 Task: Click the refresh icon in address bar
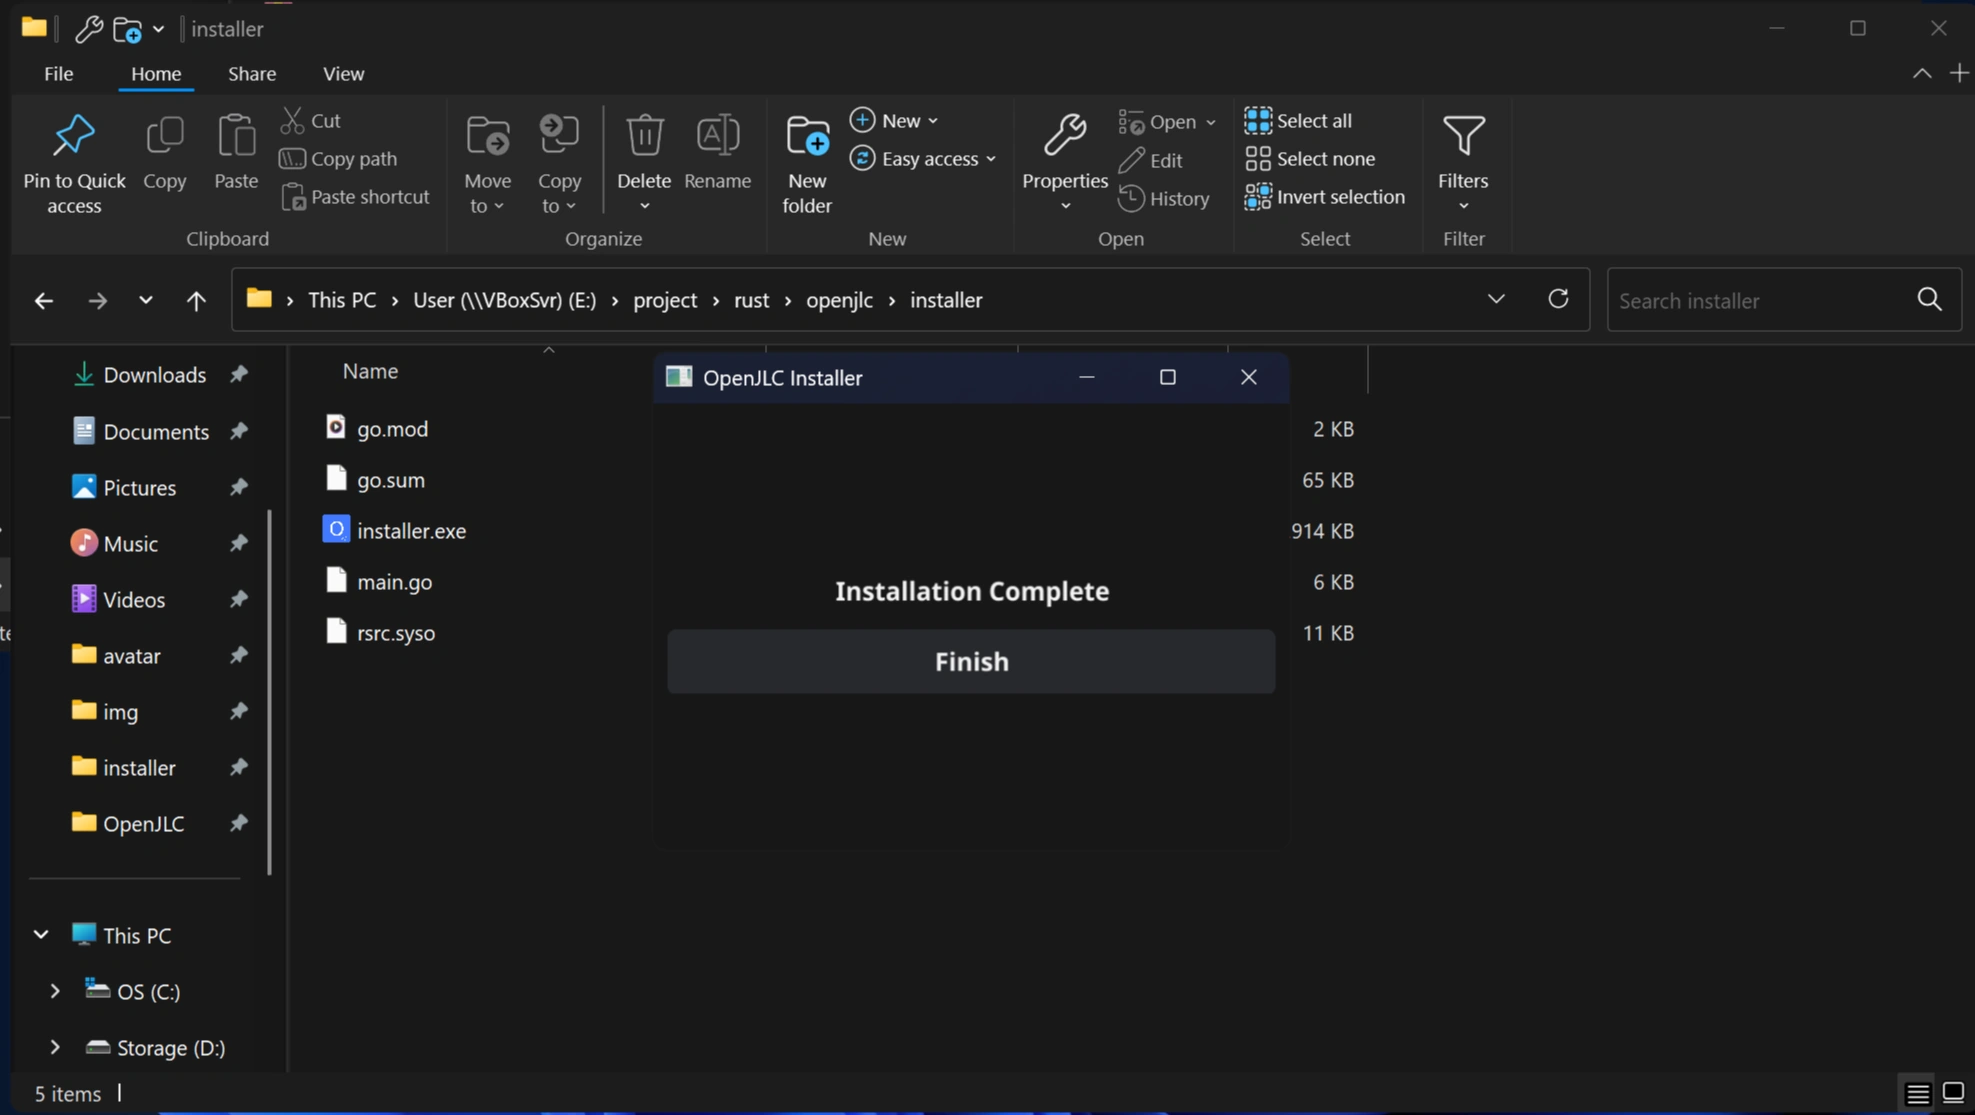click(1558, 299)
